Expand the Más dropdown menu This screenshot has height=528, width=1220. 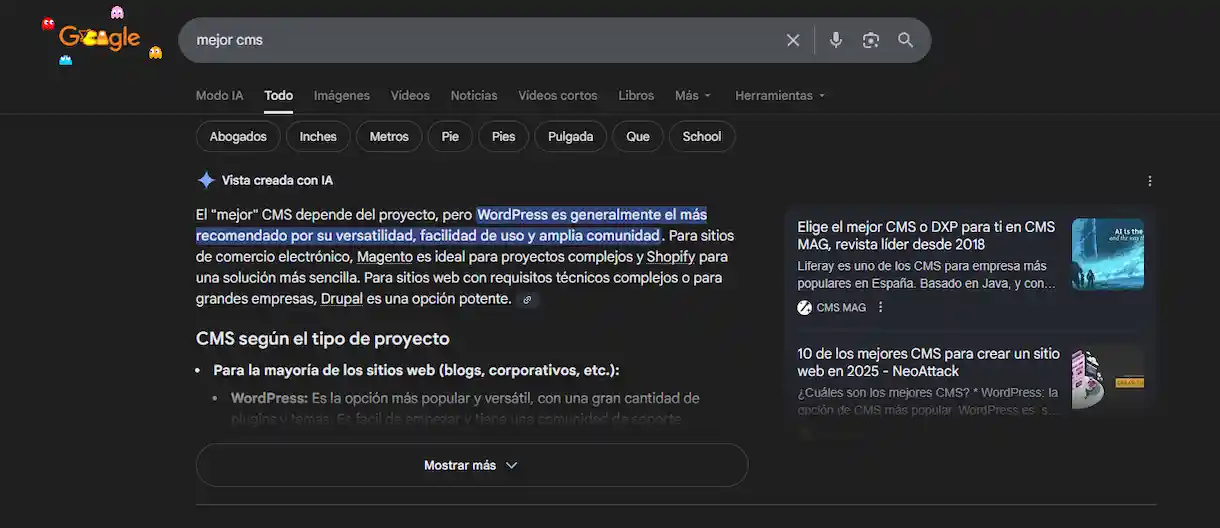point(692,96)
